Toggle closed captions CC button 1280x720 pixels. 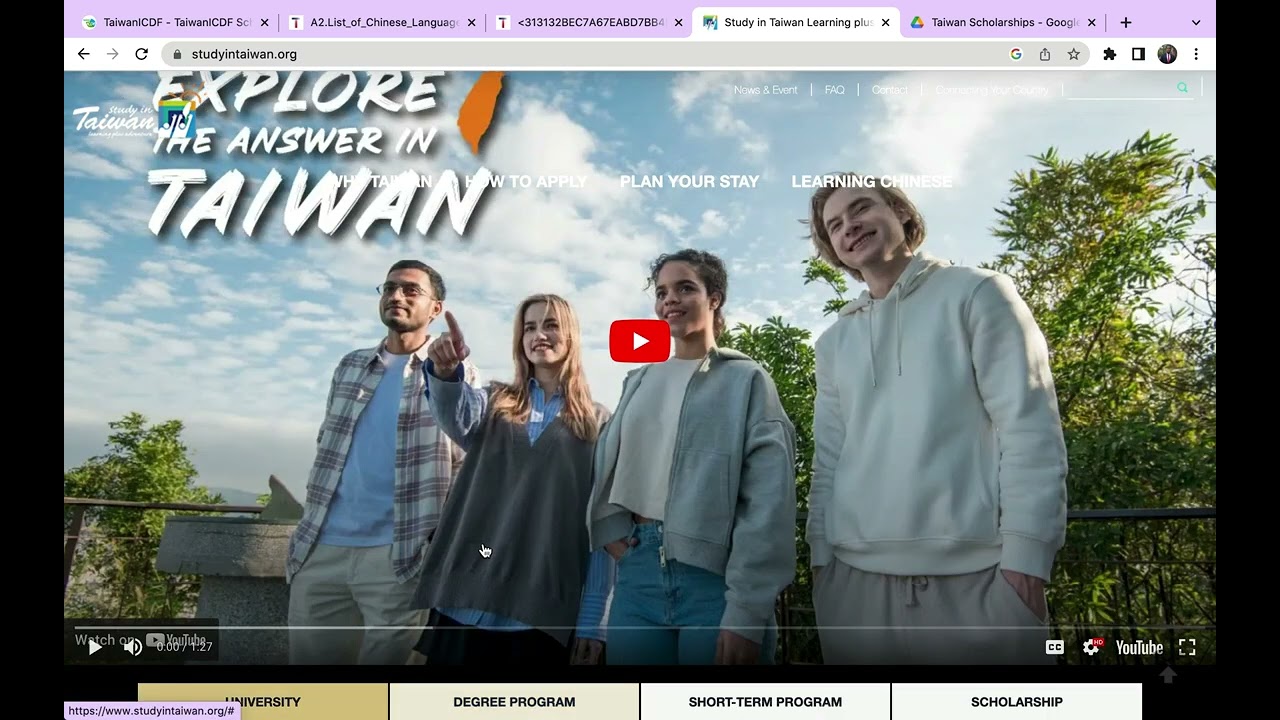click(x=1054, y=647)
